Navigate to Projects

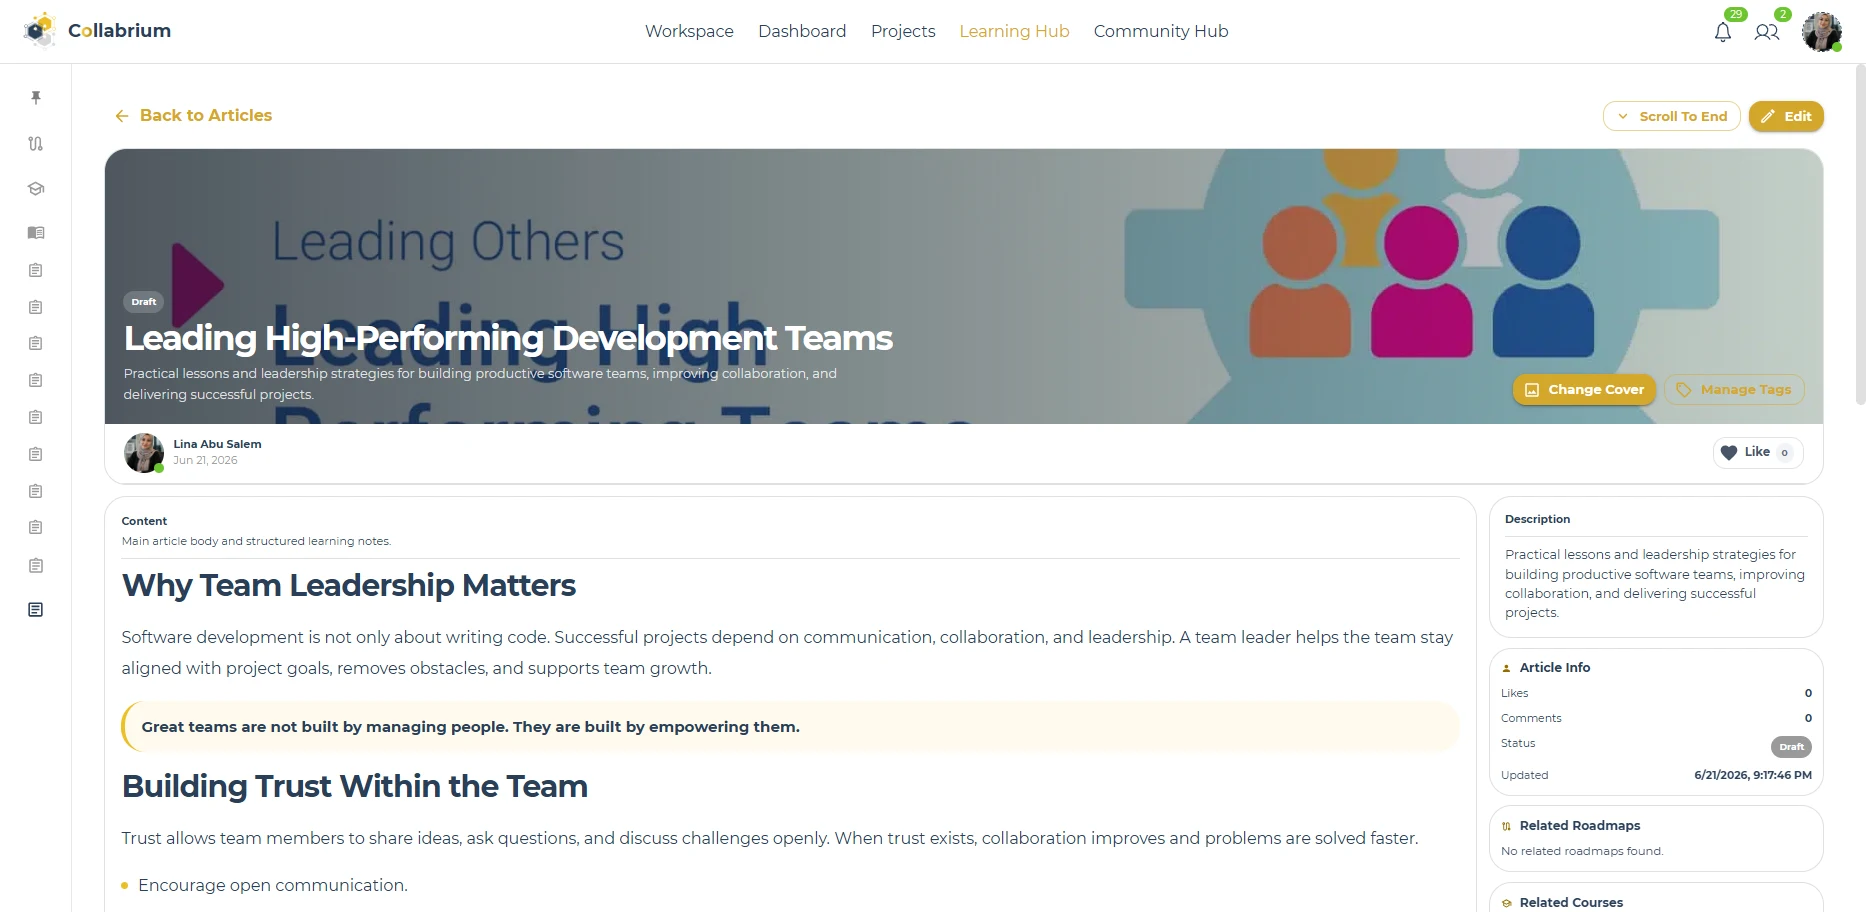pyautogui.click(x=903, y=31)
